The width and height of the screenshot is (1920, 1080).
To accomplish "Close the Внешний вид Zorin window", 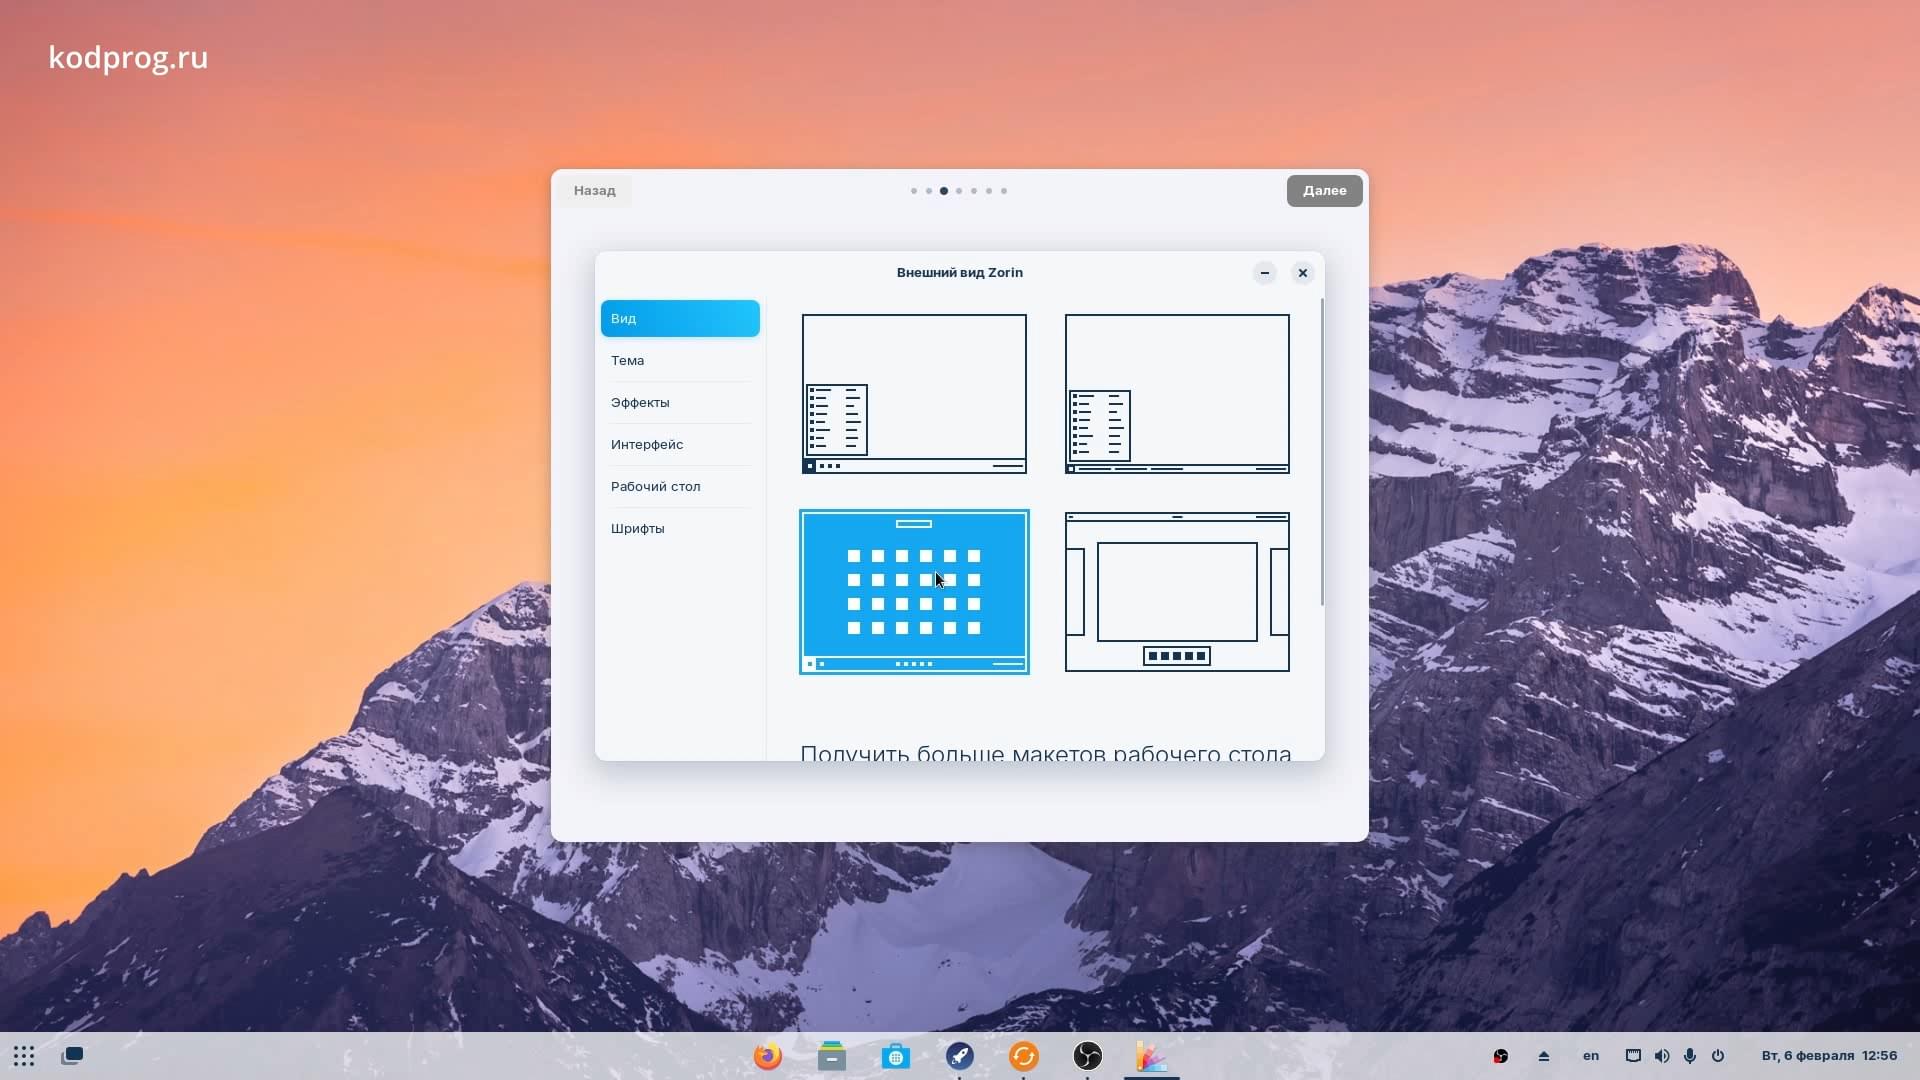I will (1303, 273).
